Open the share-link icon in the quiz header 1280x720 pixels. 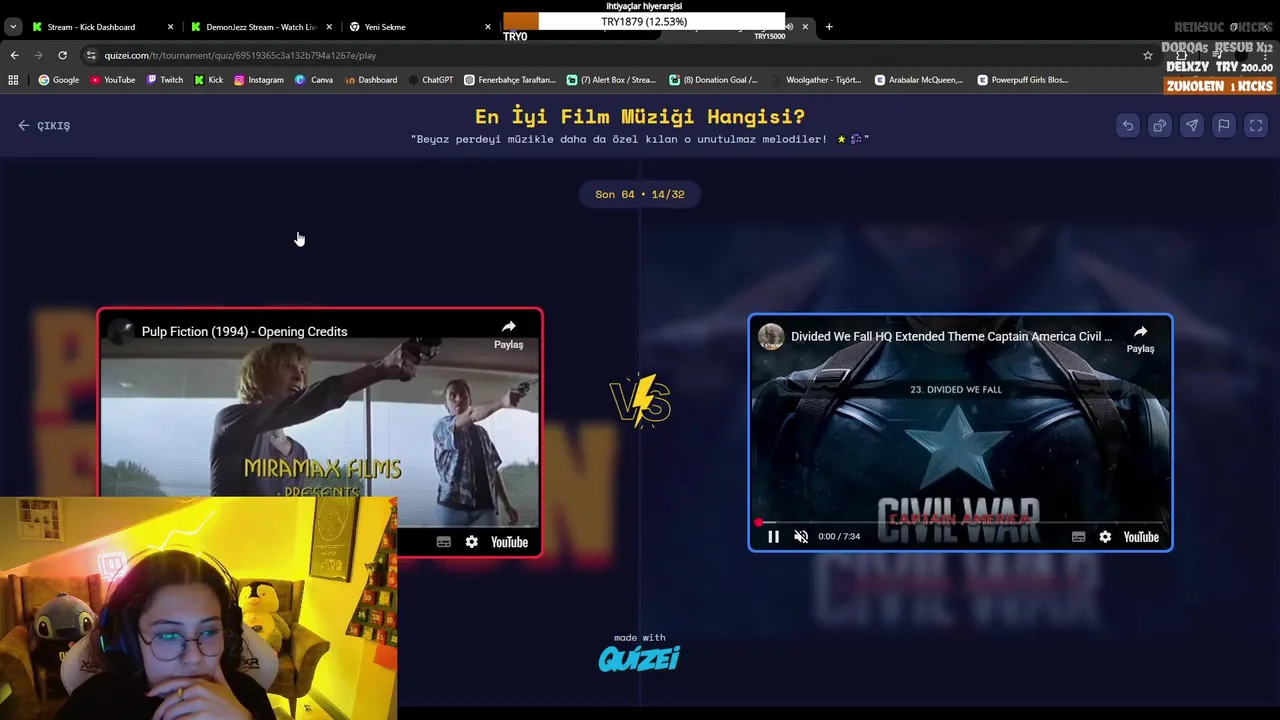point(1160,126)
